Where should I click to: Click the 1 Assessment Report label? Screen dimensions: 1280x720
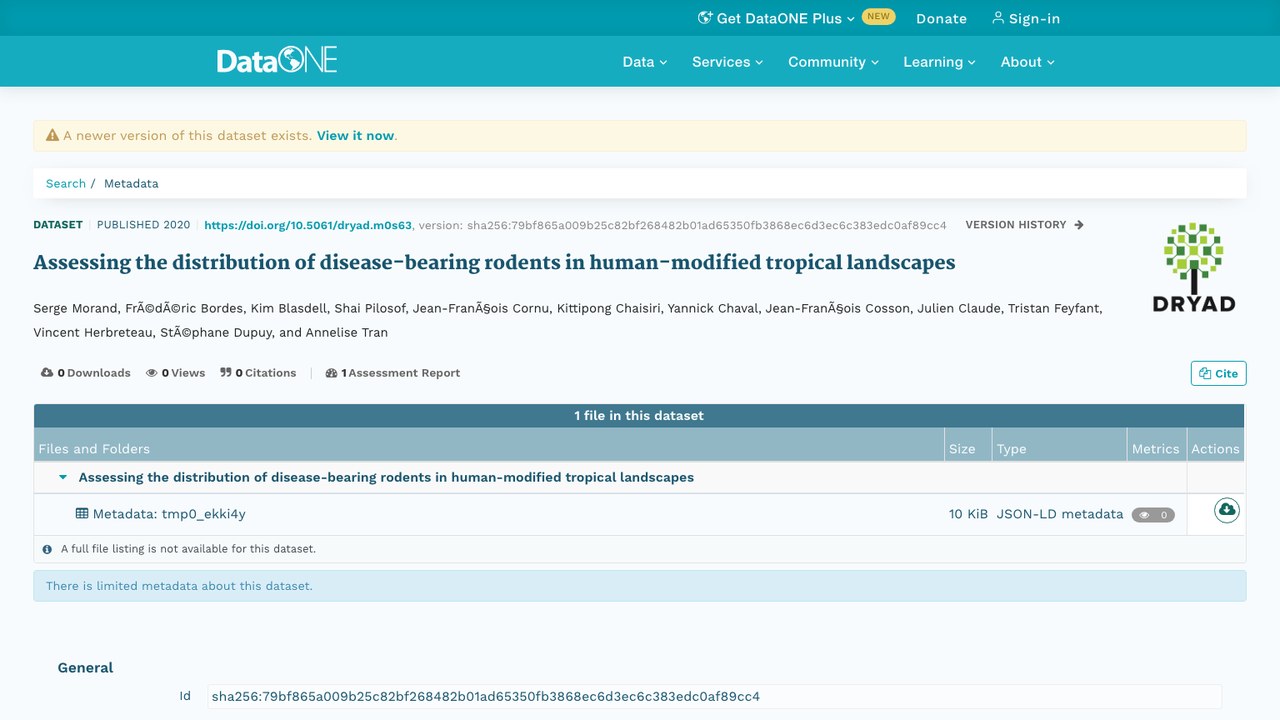tap(400, 373)
